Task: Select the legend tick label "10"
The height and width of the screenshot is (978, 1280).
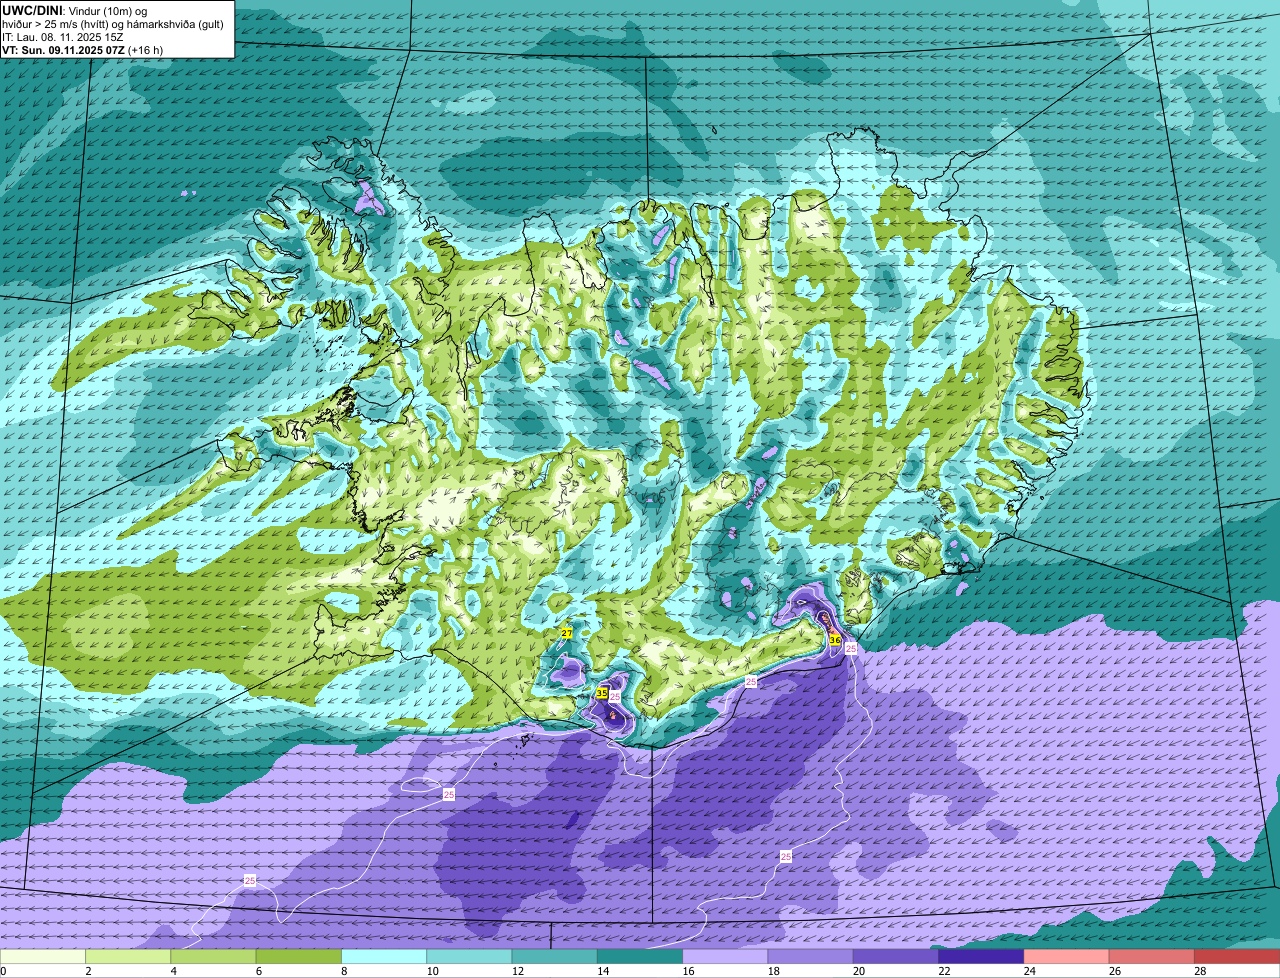Action: (432, 971)
